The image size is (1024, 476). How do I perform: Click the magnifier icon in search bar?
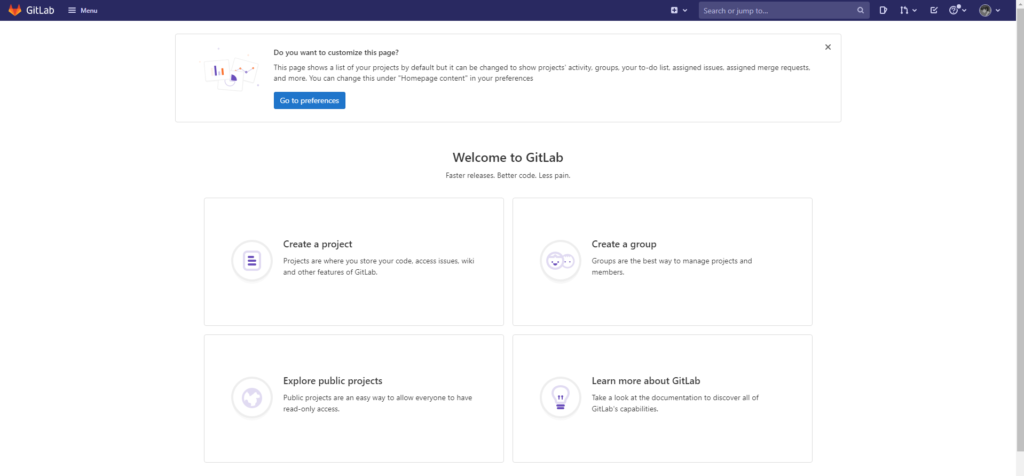pyautogui.click(x=861, y=10)
